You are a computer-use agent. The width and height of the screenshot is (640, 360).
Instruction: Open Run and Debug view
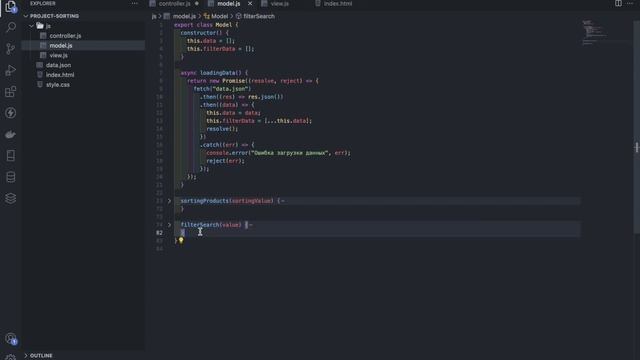[x=11, y=70]
